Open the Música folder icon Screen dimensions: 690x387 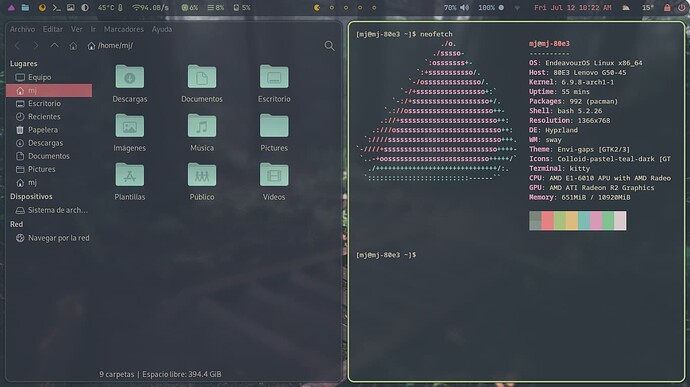pyautogui.click(x=202, y=126)
